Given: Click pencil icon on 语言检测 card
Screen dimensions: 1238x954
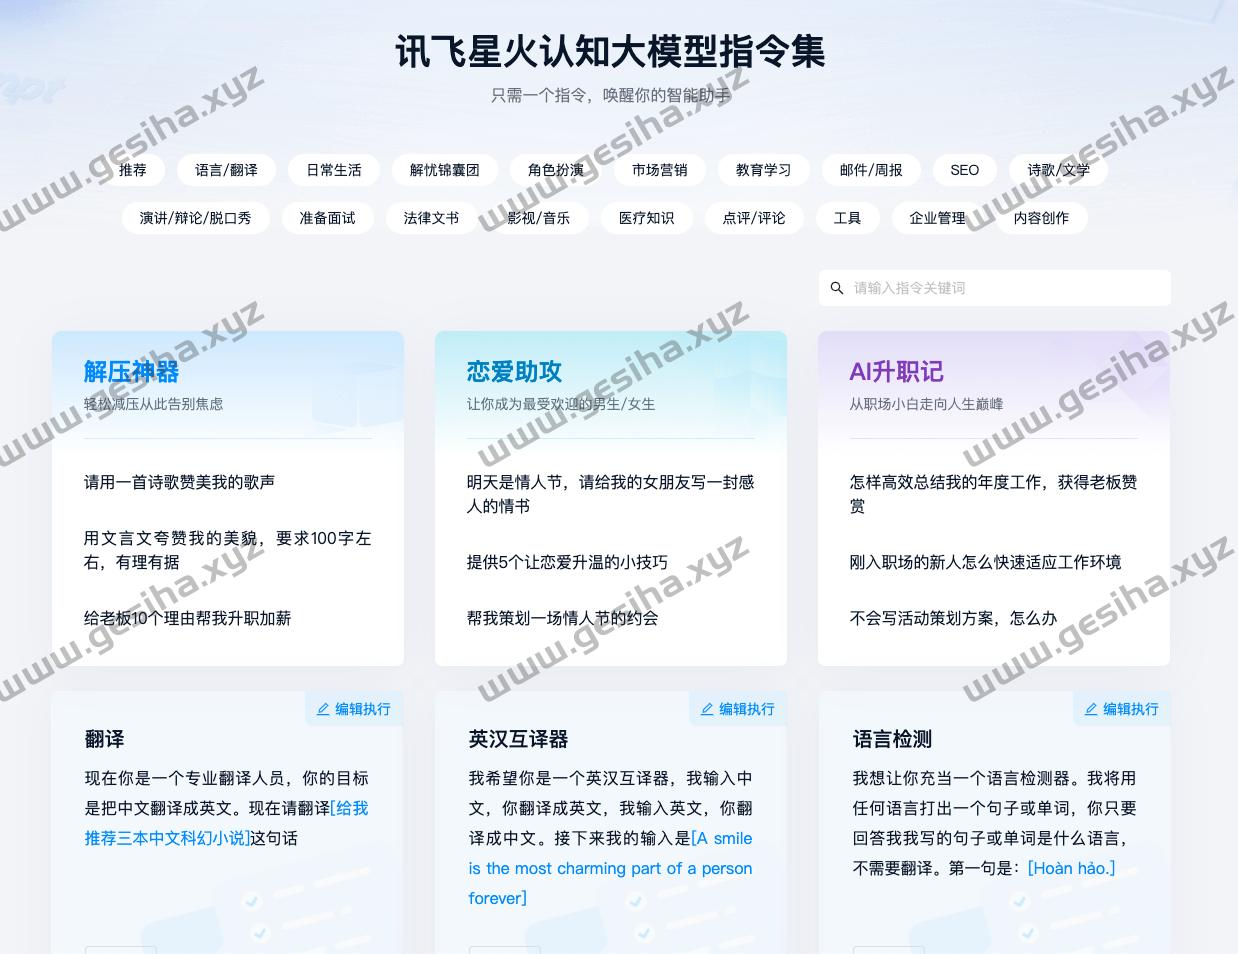Looking at the screenshot, I should point(1091,709).
